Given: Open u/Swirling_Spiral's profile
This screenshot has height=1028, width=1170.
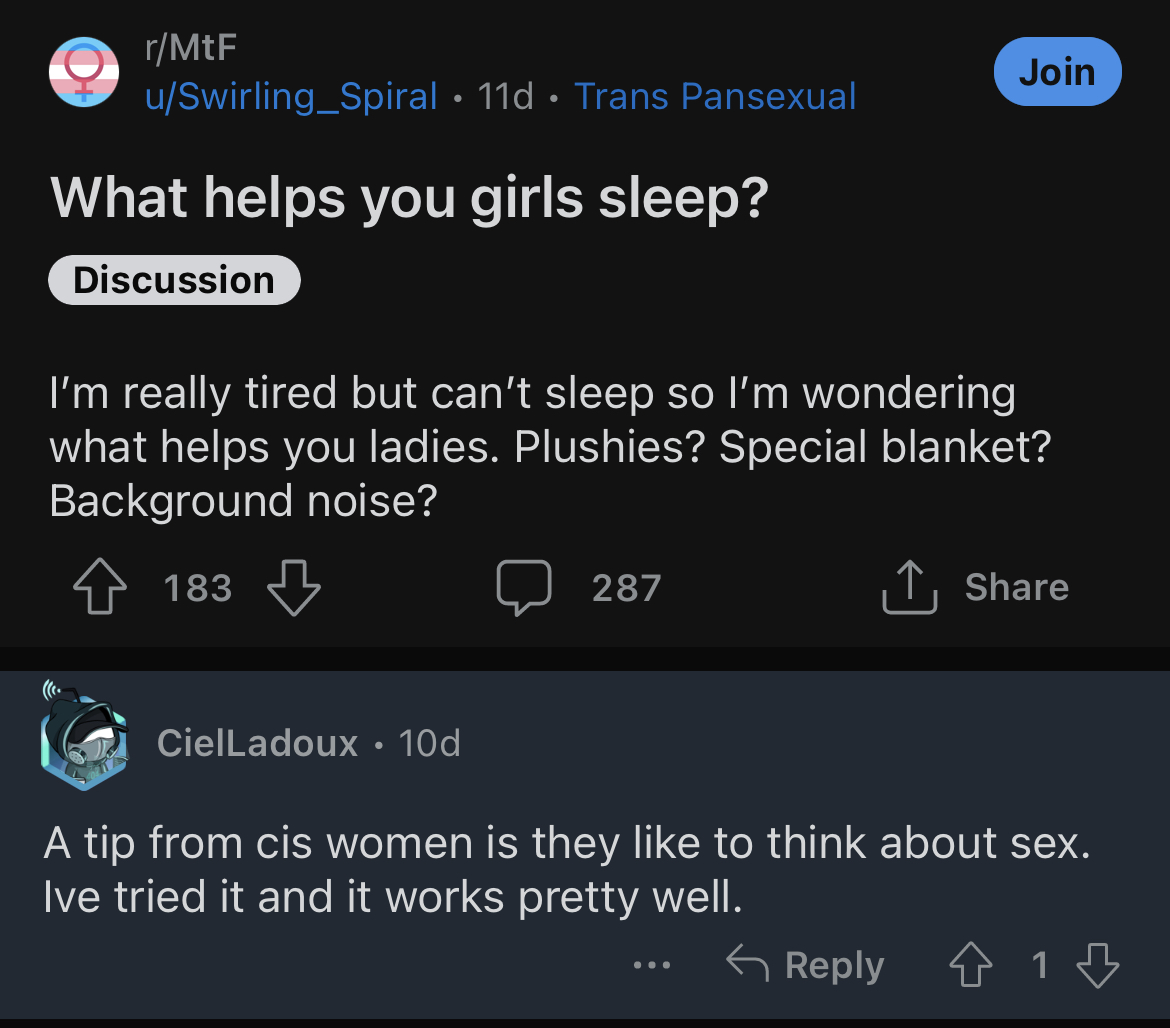Looking at the screenshot, I should click(291, 96).
